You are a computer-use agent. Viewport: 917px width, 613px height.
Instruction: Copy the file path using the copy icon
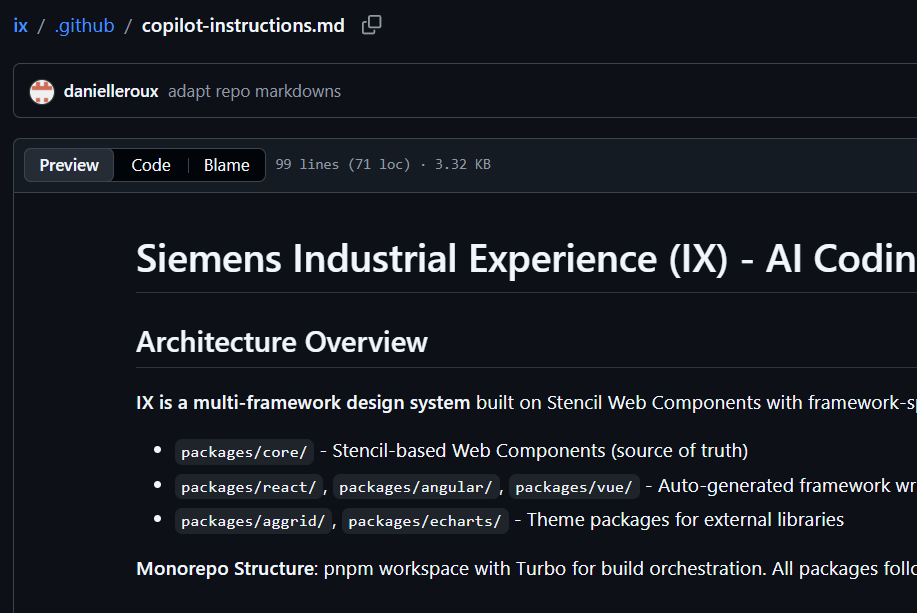pyautogui.click(x=371, y=24)
